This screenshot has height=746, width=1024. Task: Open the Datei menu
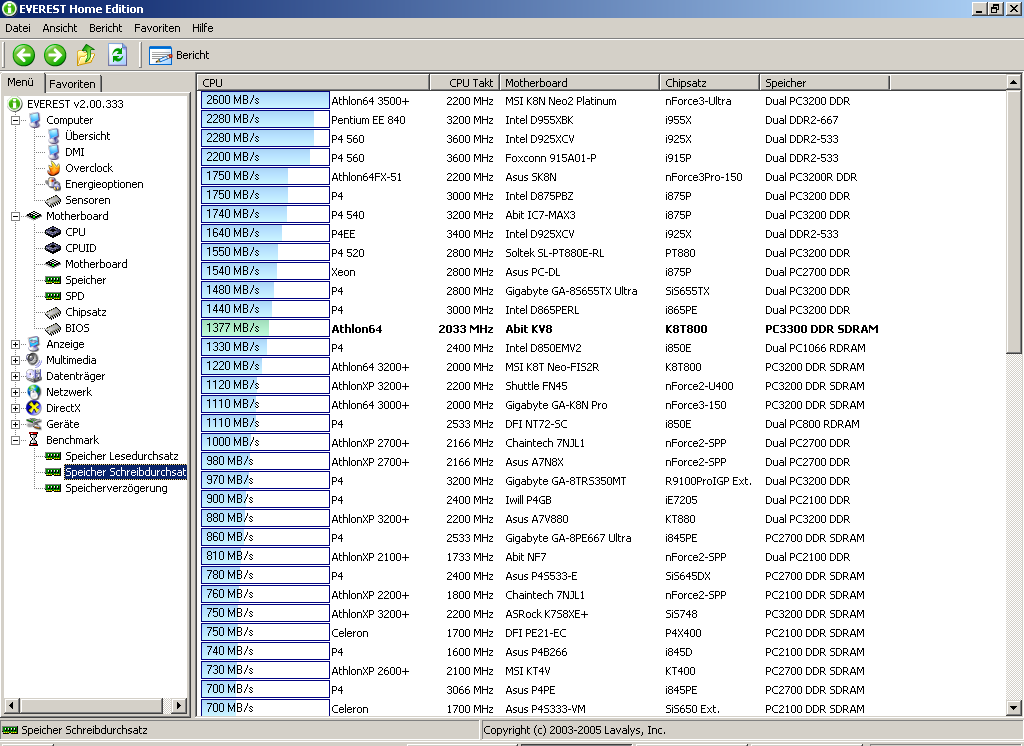tap(18, 28)
